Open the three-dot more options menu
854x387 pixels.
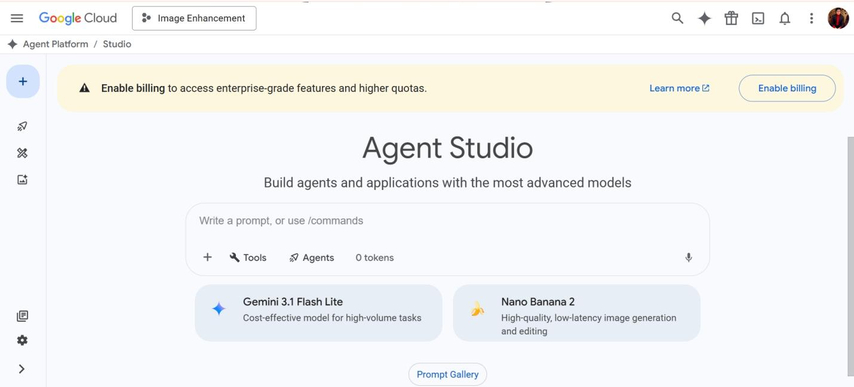point(811,19)
